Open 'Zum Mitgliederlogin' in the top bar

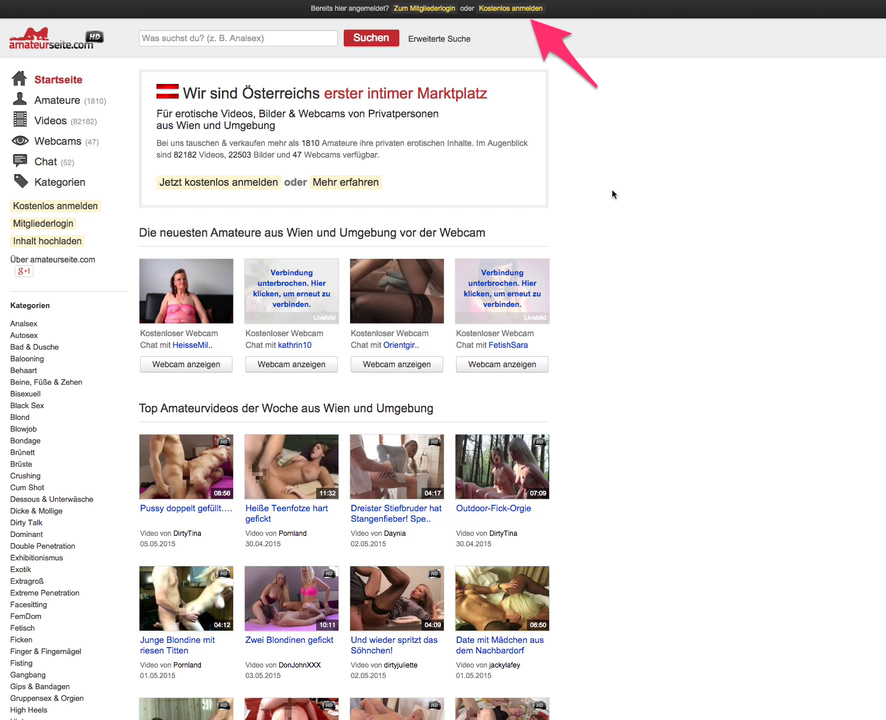click(426, 8)
